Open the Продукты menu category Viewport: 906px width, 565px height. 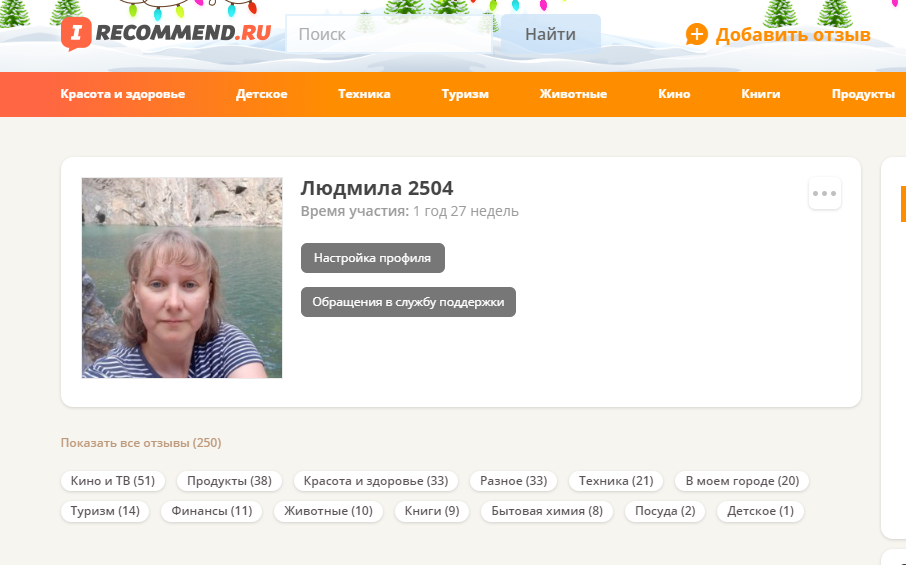pos(863,94)
